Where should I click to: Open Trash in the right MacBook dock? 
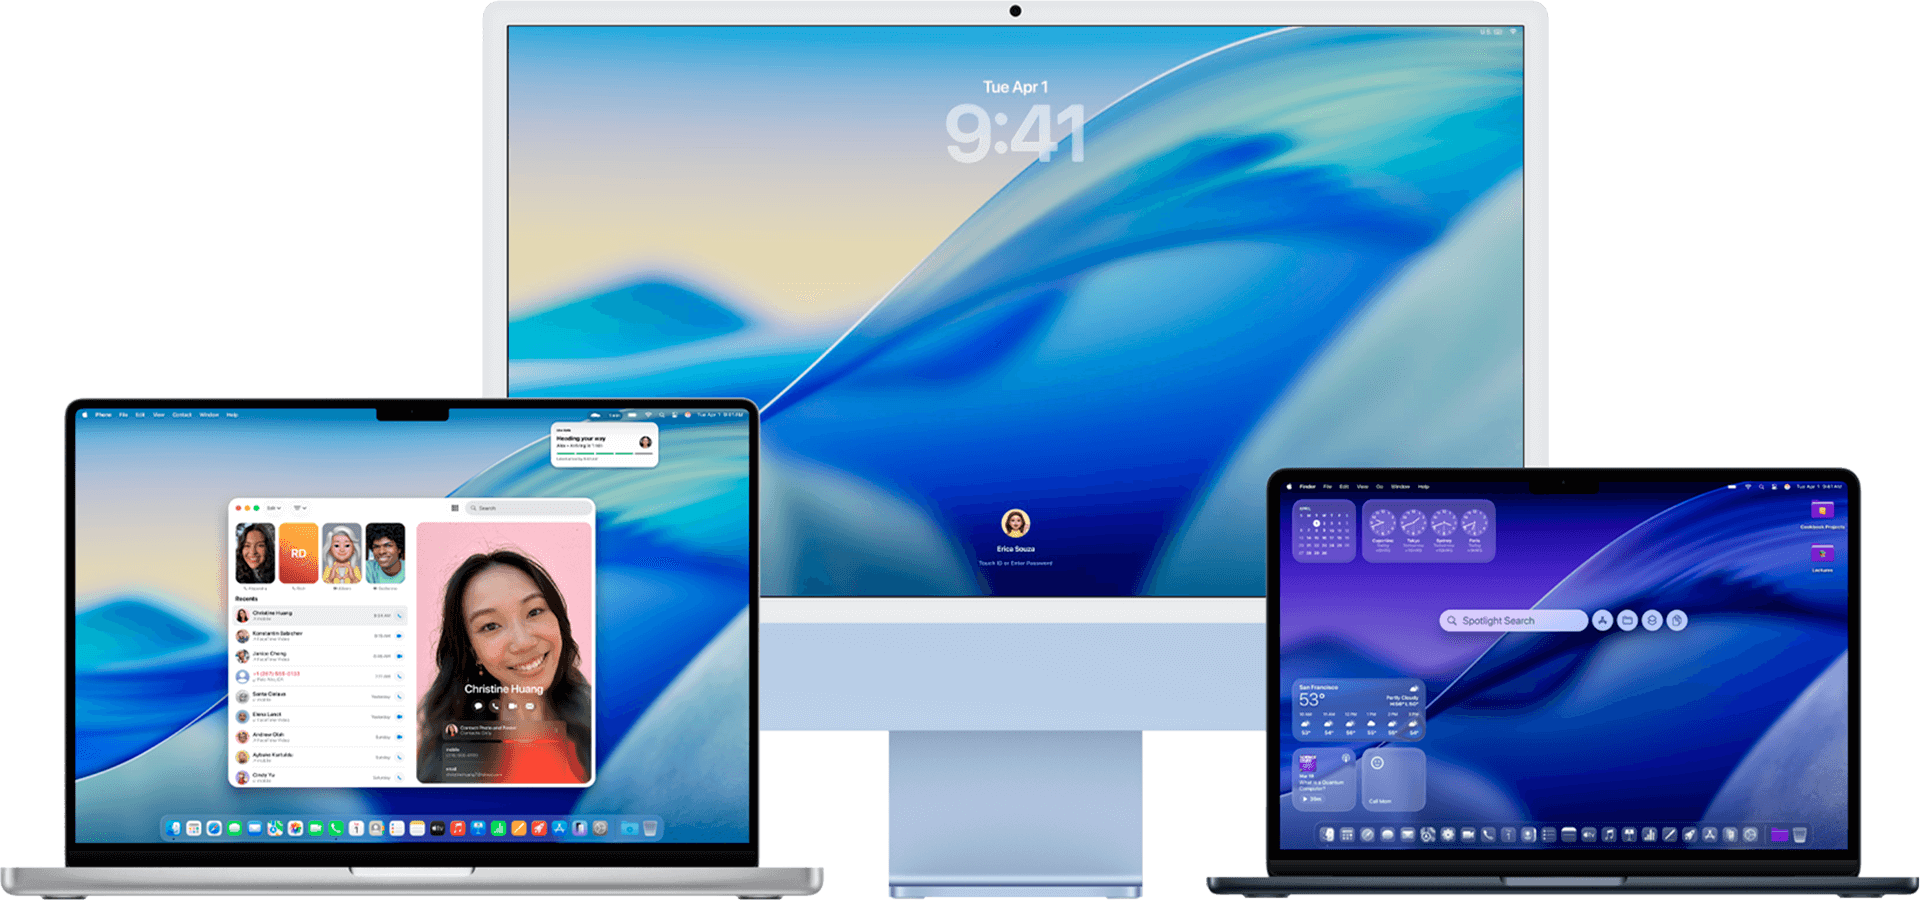tap(1799, 834)
